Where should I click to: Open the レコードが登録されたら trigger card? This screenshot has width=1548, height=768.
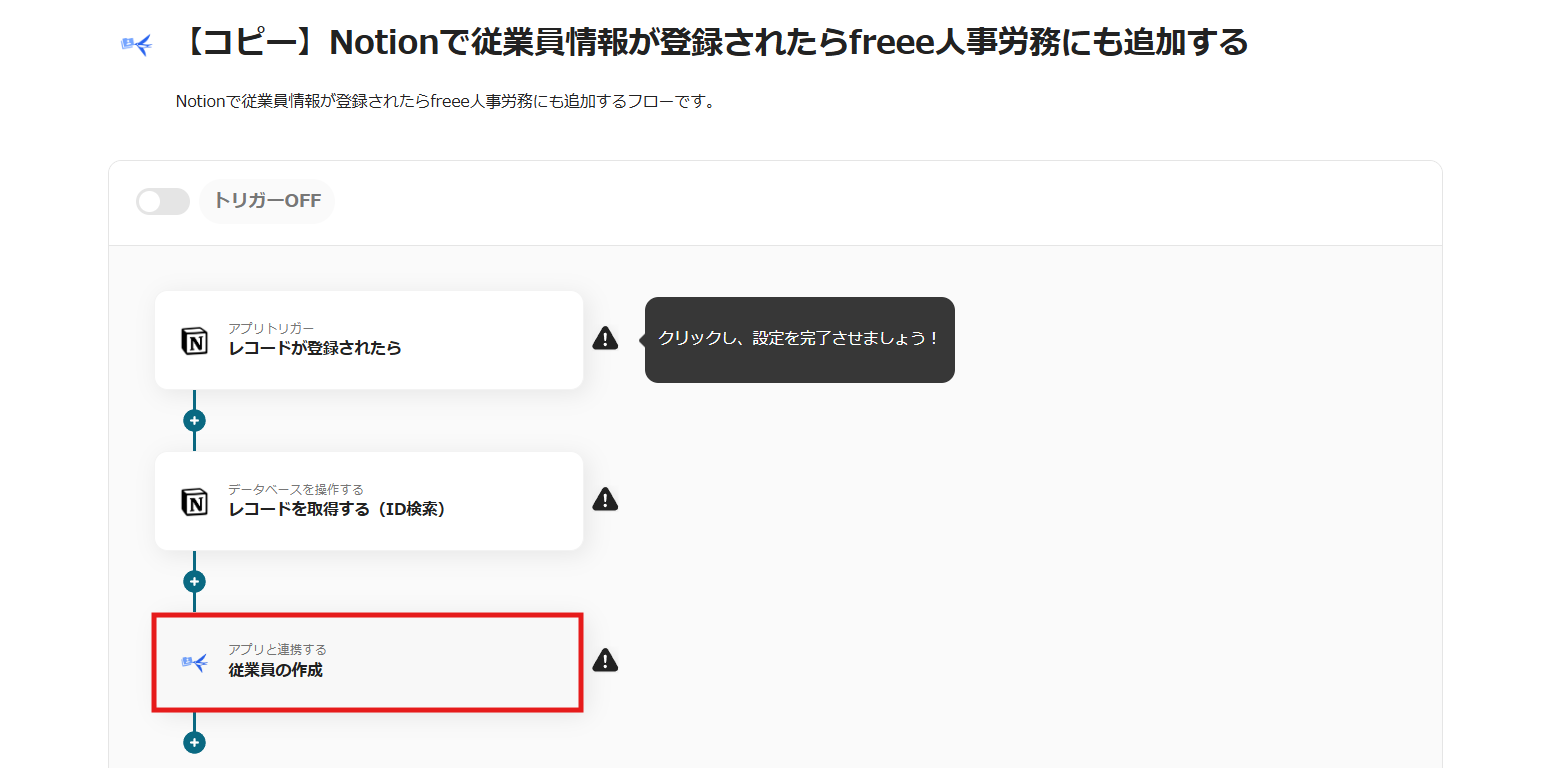(x=369, y=340)
